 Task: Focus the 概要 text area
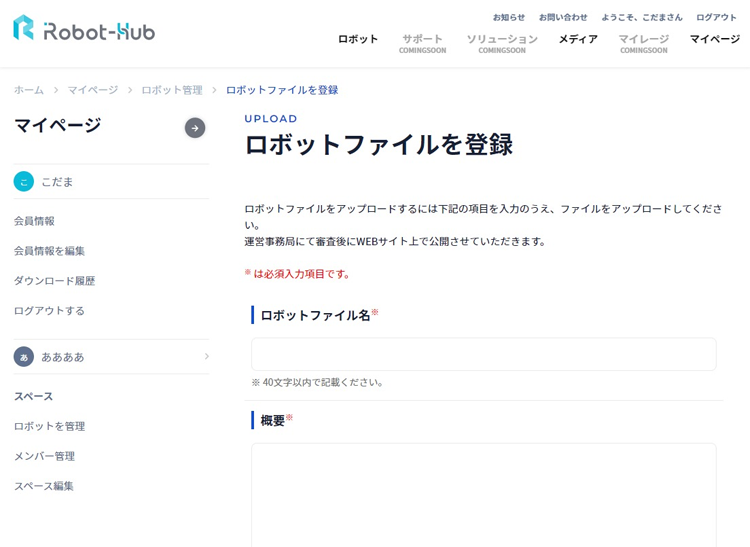(484, 495)
